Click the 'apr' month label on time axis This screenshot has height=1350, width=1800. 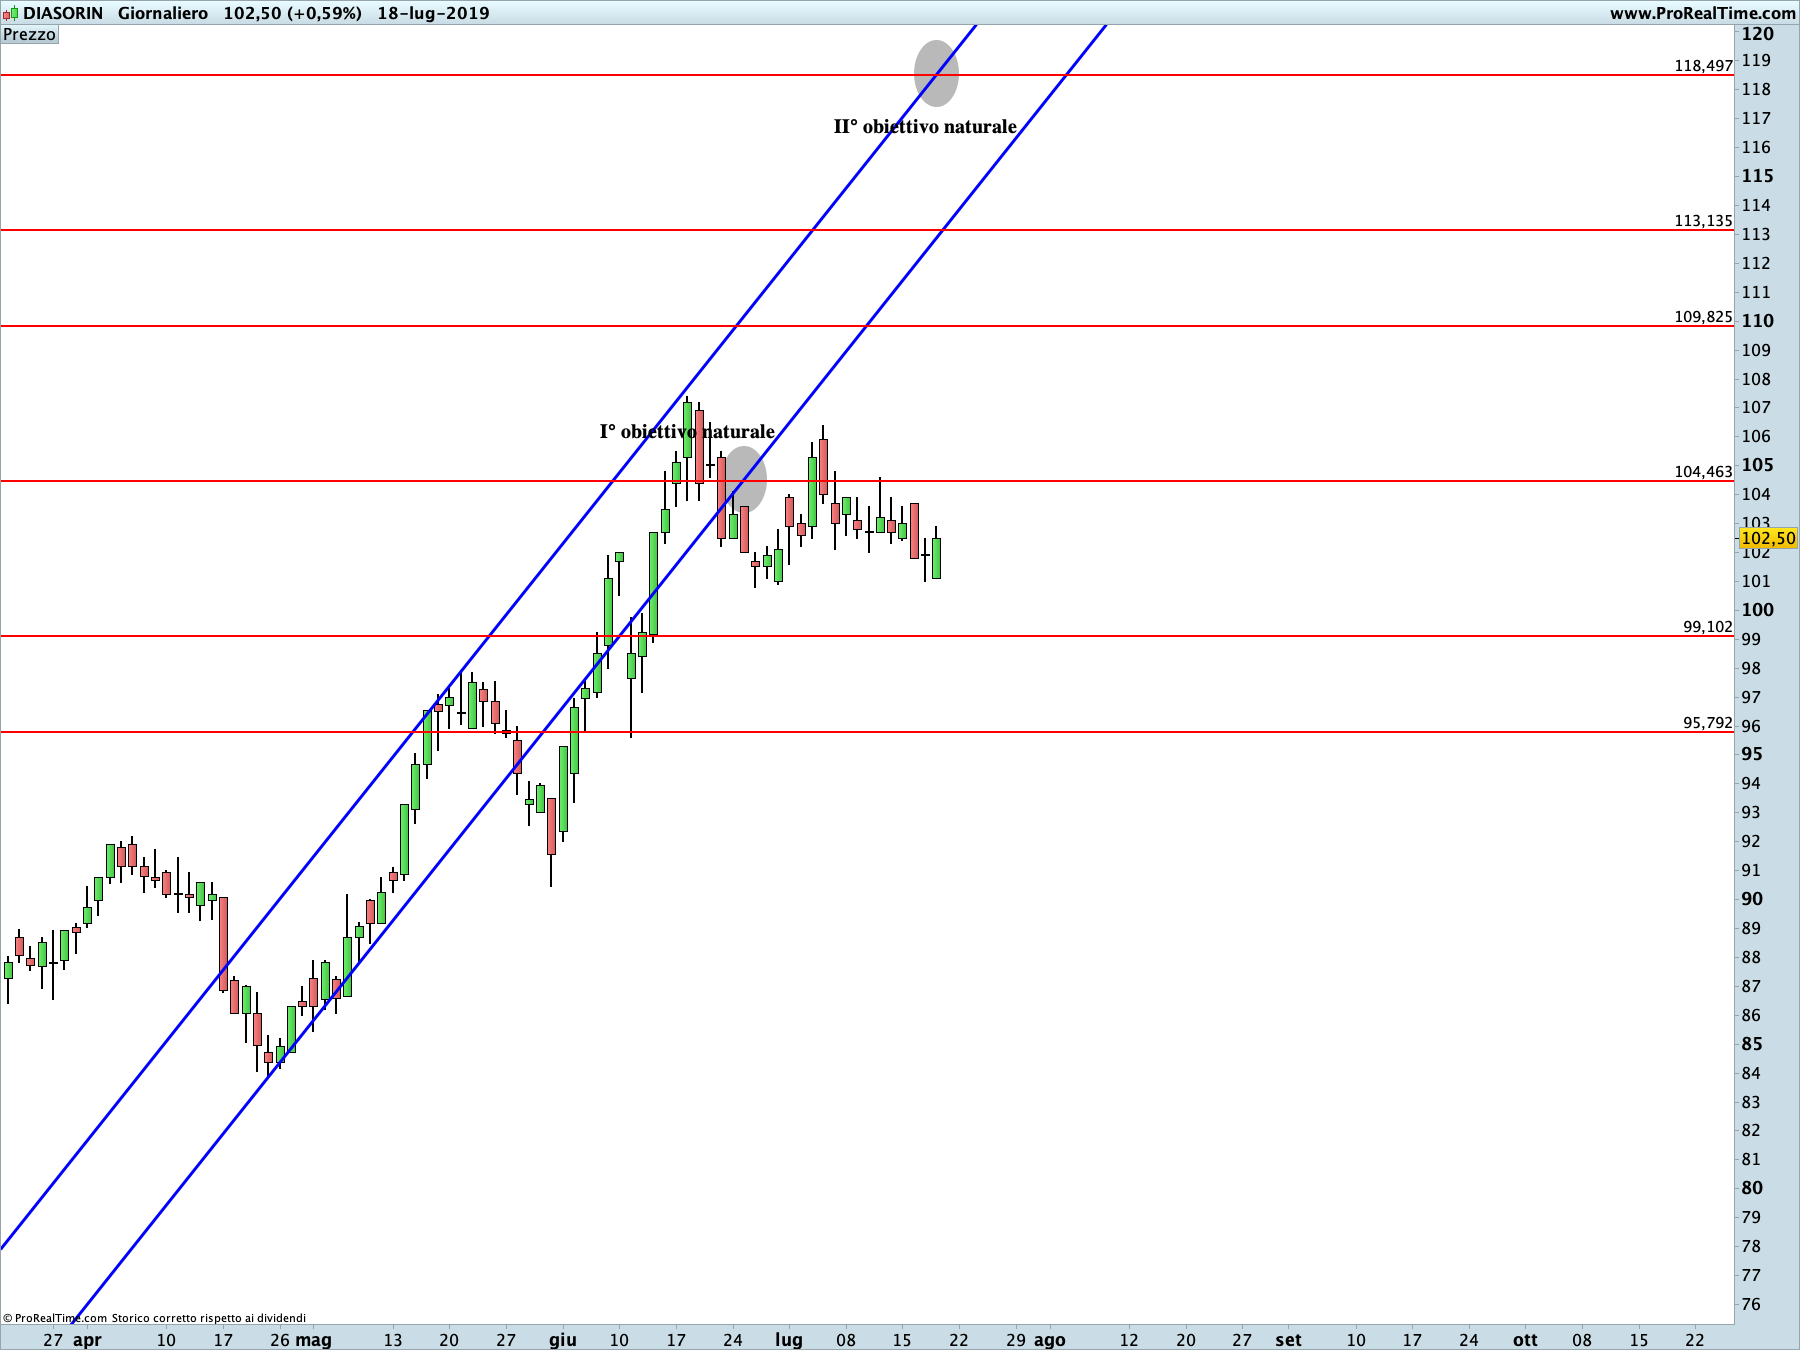click(87, 1340)
